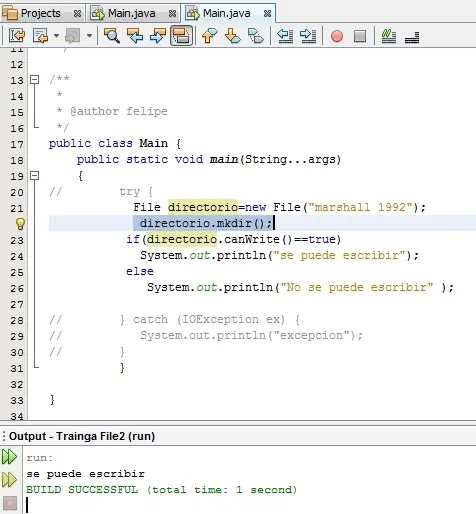The height and width of the screenshot is (514, 476).
Task: Click the greyed Forward navigation icon
Action: point(73,35)
